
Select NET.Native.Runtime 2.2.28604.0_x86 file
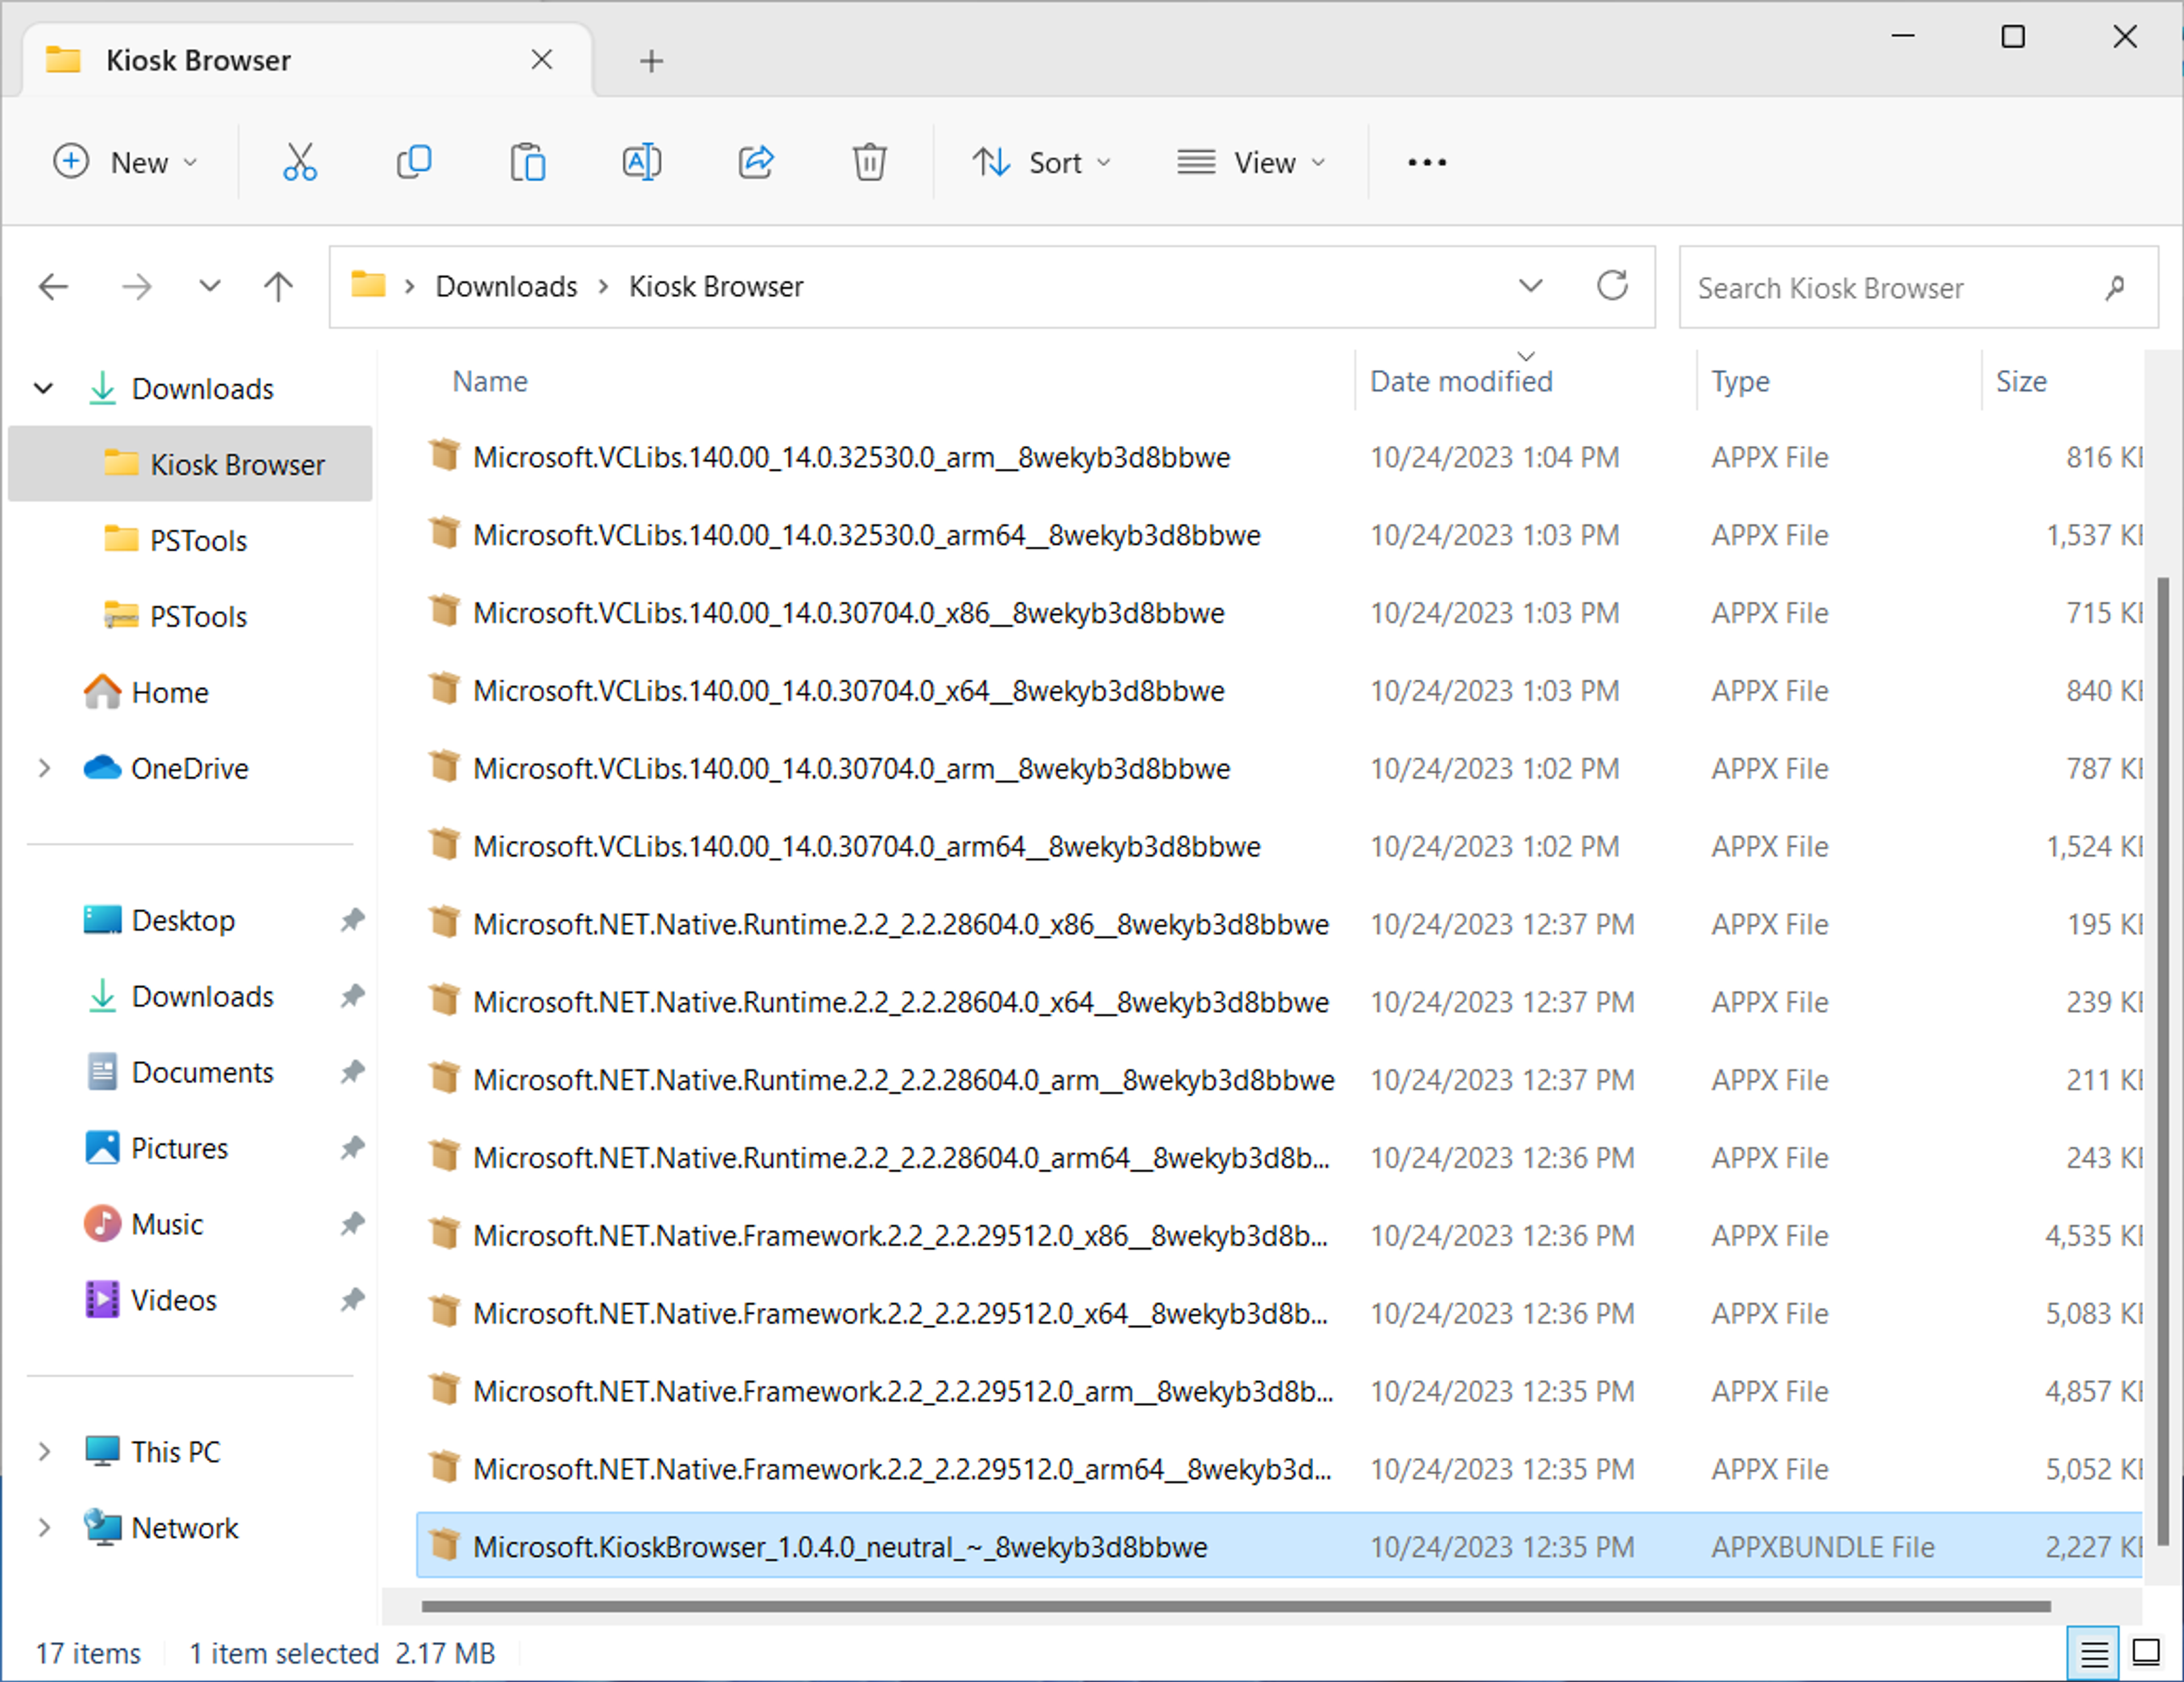click(1279, 924)
